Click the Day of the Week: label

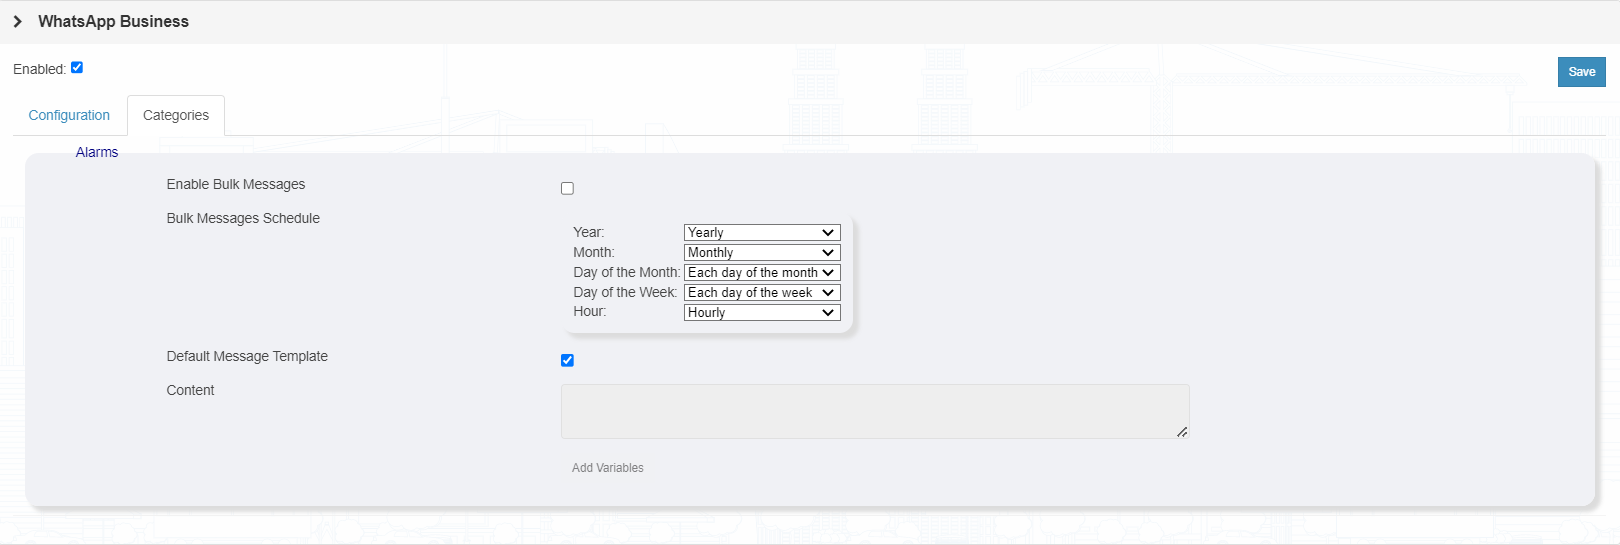(625, 292)
